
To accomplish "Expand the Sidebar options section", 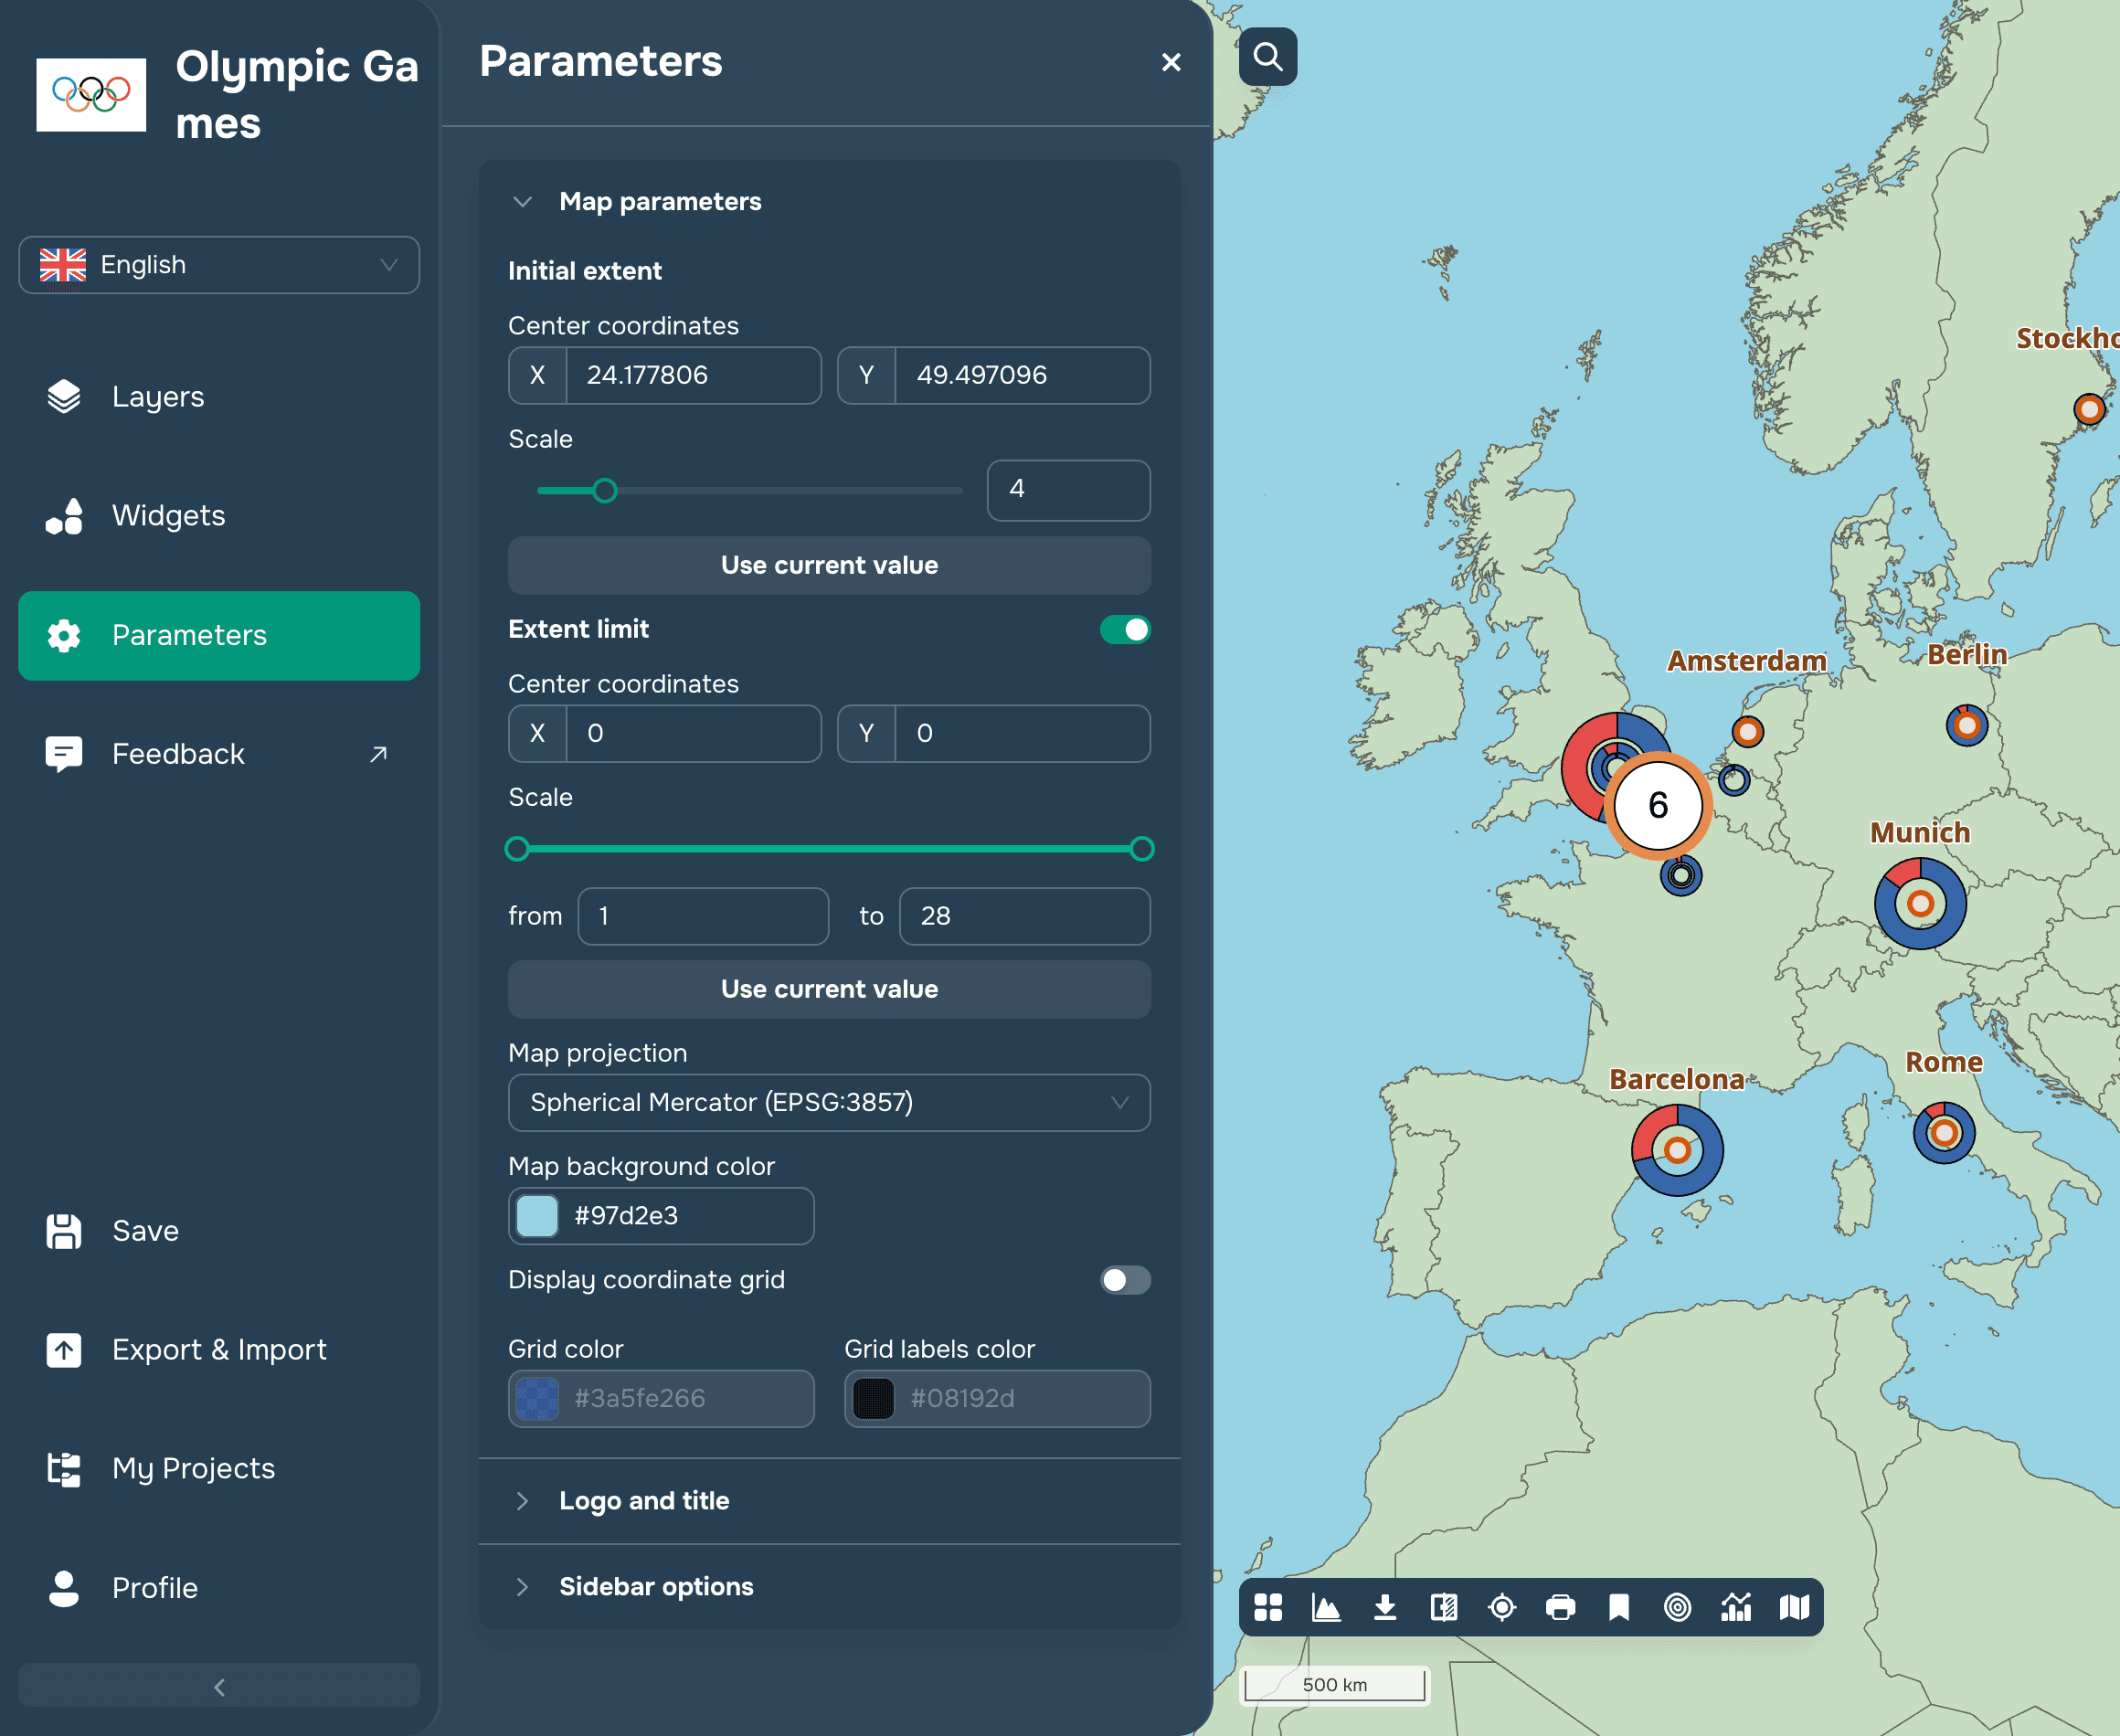I will click(x=656, y=1586).
